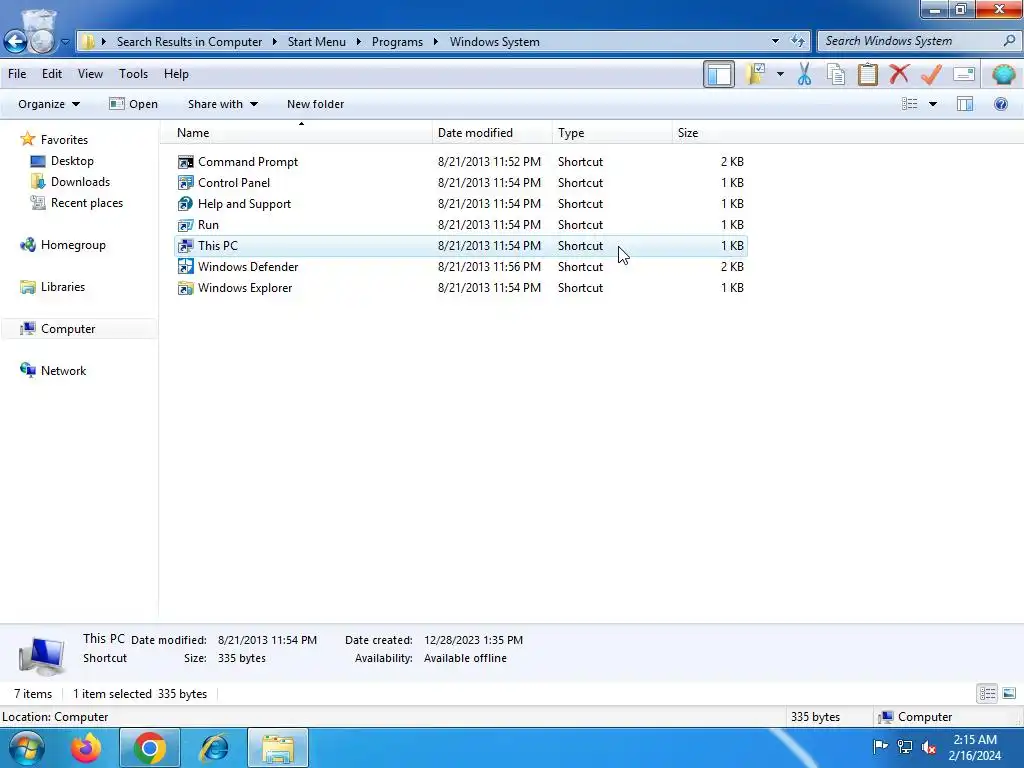Open the view options dropdown arrow
Screen dimensions: 1024x768
(933, 104)
